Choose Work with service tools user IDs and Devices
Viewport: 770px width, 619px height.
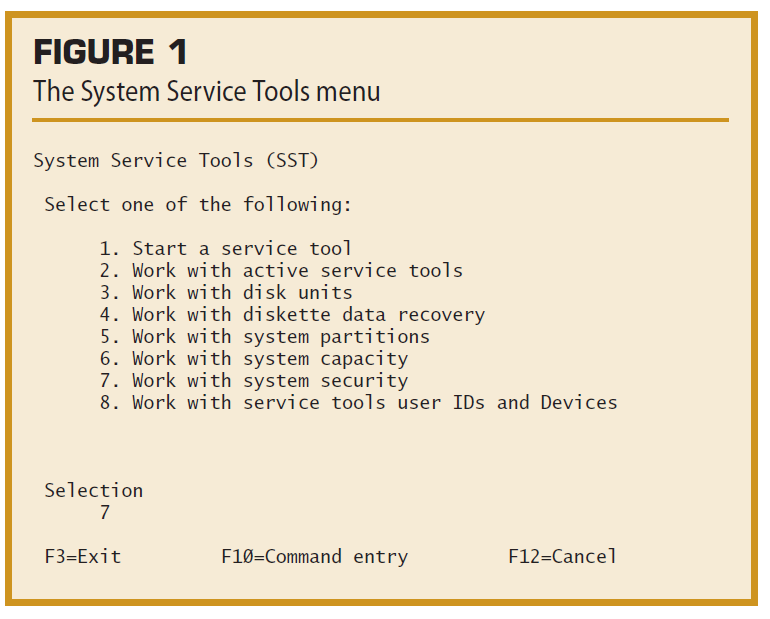point(358,403)
